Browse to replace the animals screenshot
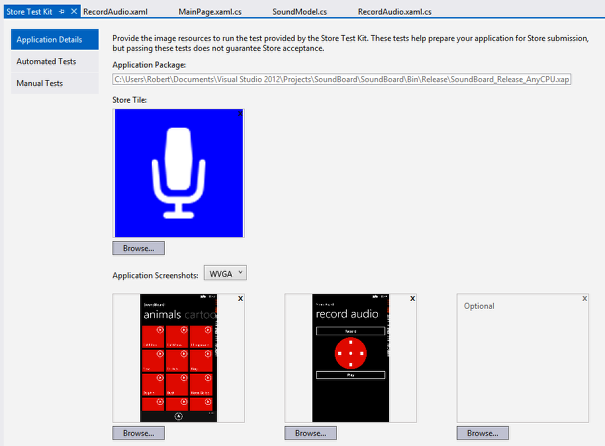The image size is (605, 446). pos(138,434)
